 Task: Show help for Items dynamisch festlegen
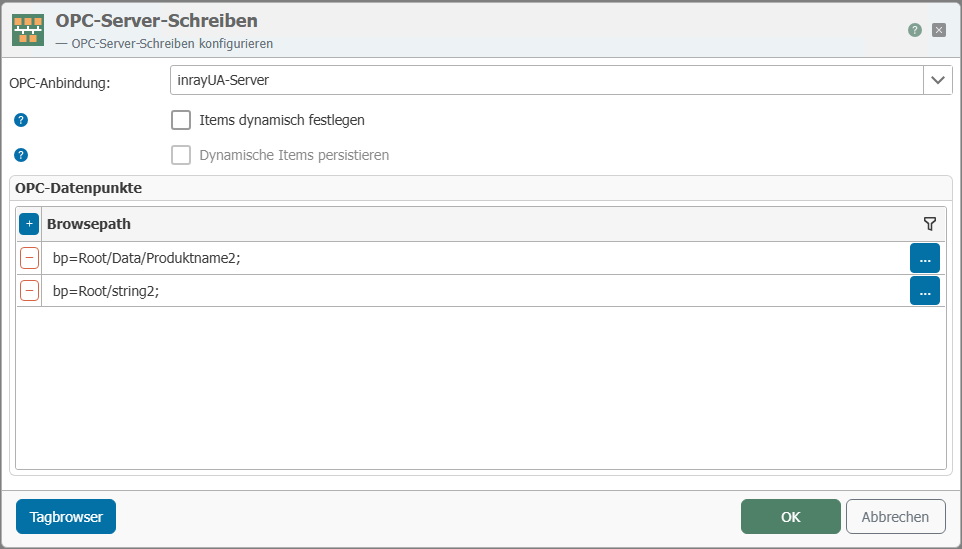[x=21, y=120]
